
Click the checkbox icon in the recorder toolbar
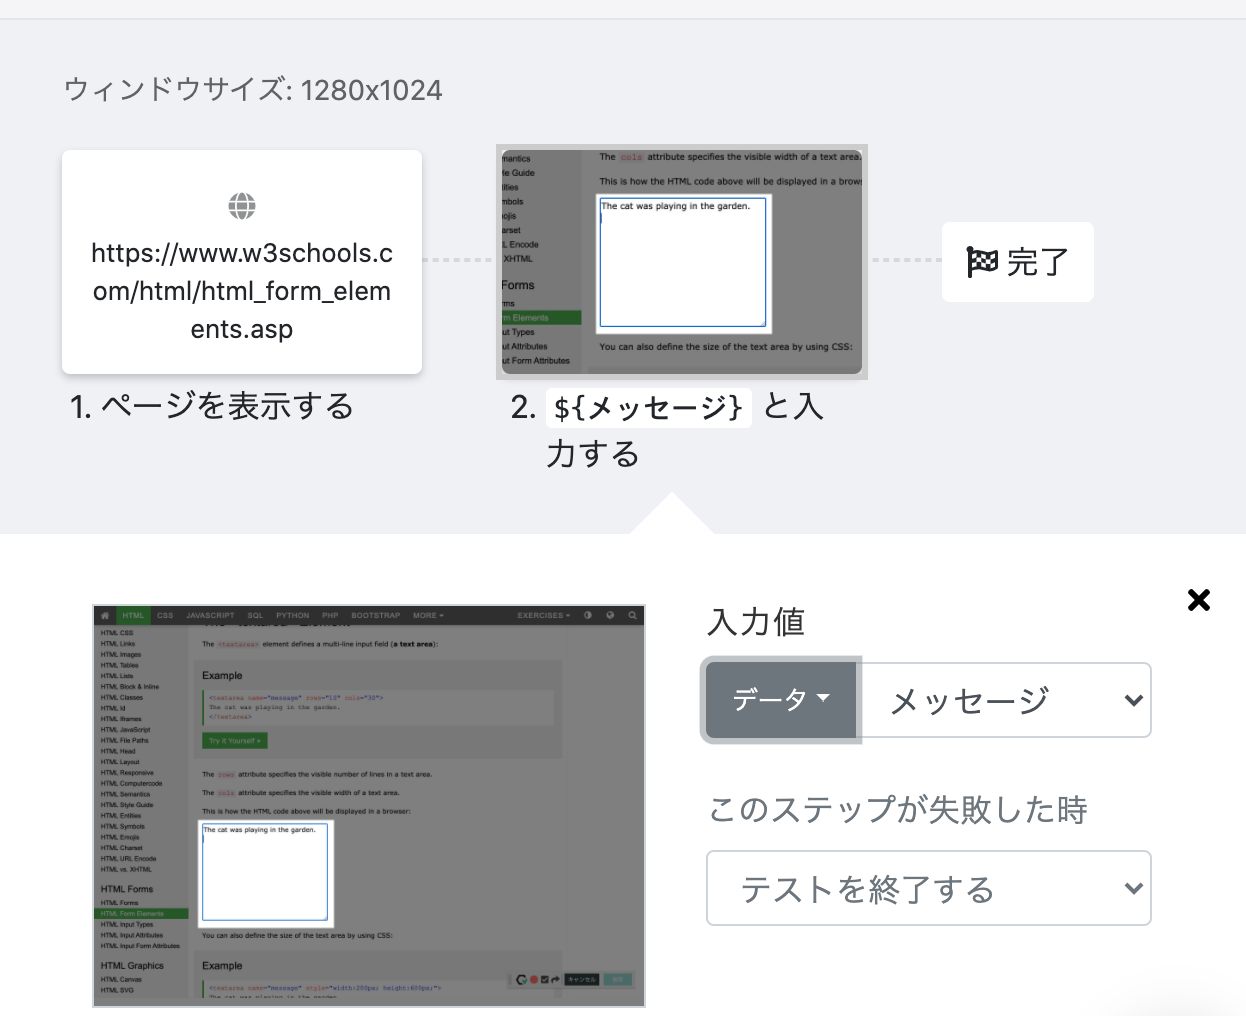coord(545,980)
